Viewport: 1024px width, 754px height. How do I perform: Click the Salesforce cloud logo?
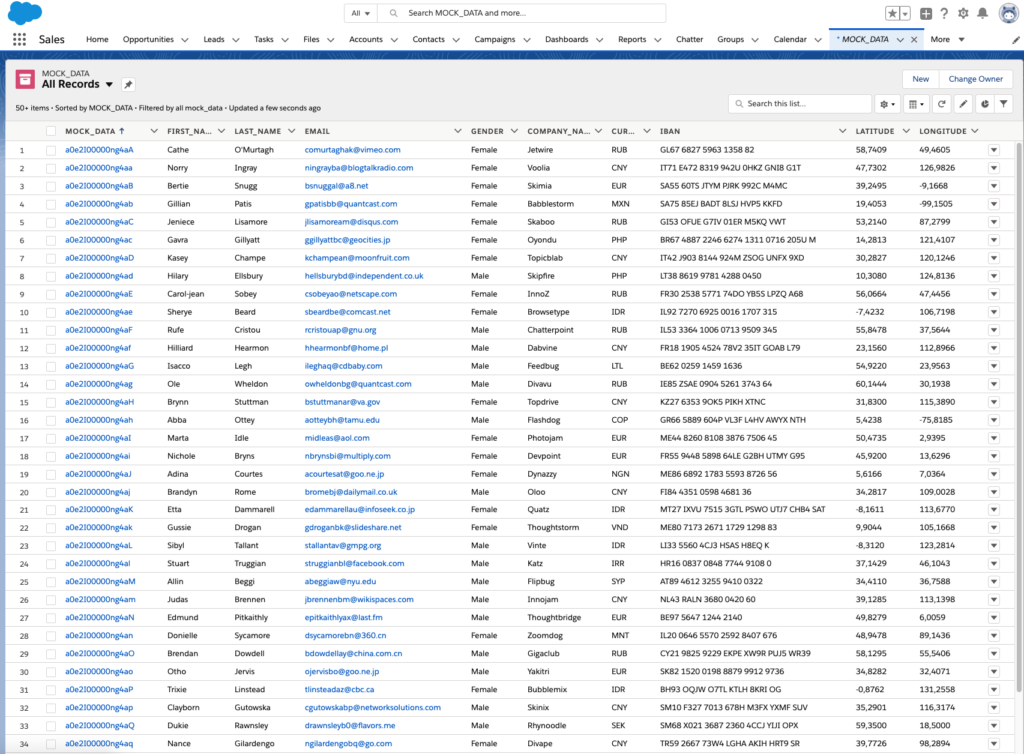tap(25, 13)
